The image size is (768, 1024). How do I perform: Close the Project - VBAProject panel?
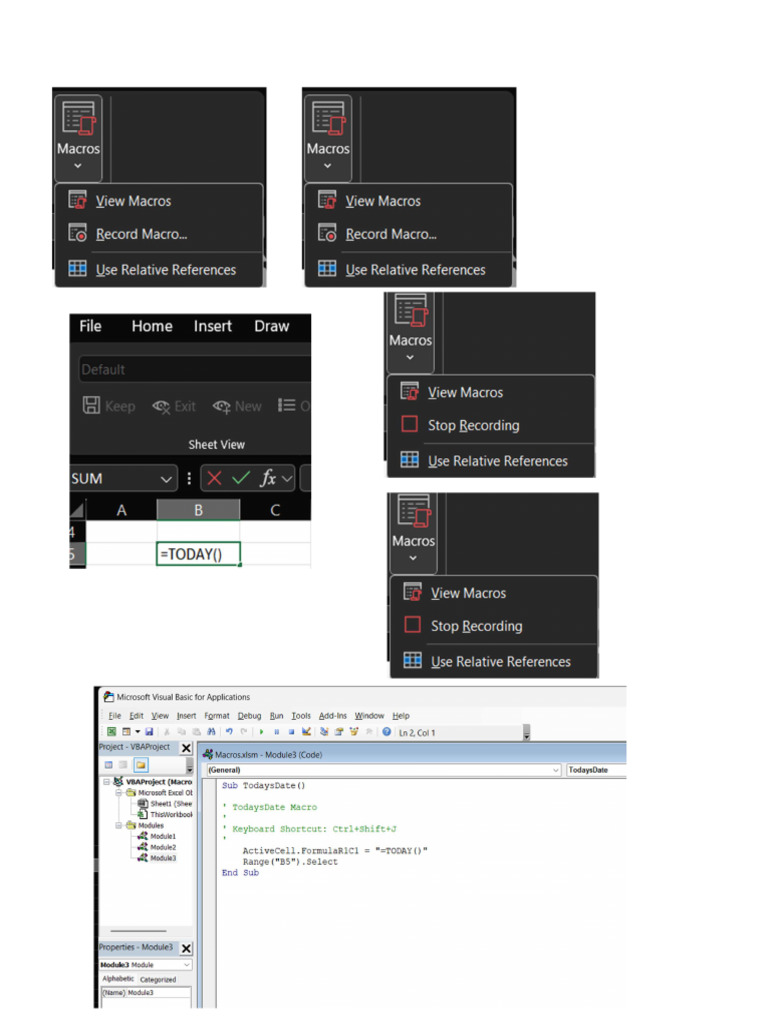(186, 748)
